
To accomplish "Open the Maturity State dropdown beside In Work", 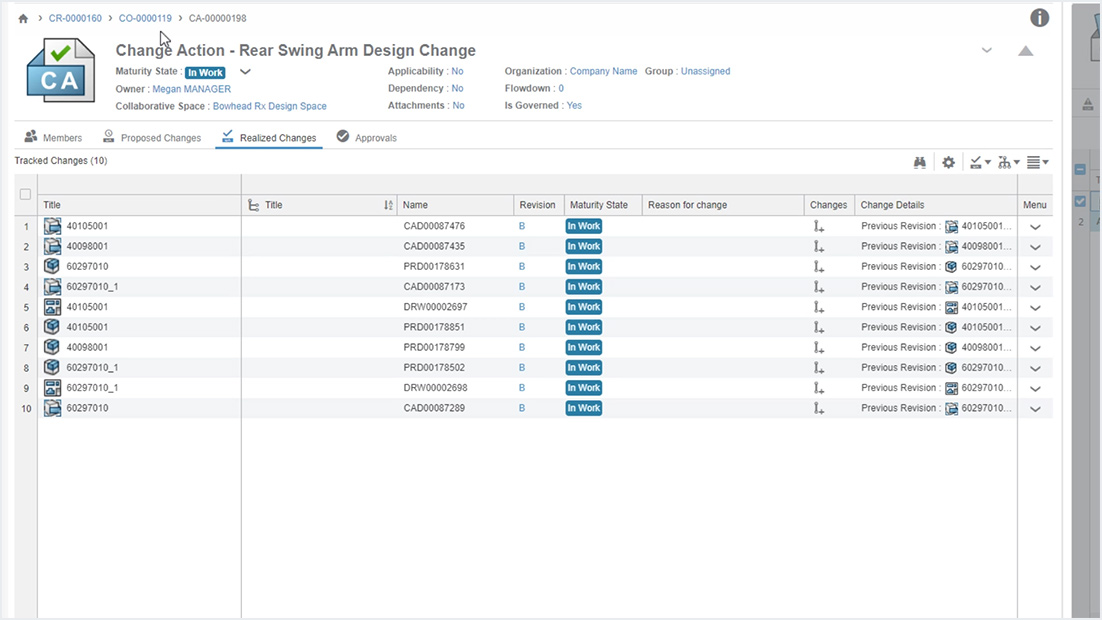I will pos(245,72).
